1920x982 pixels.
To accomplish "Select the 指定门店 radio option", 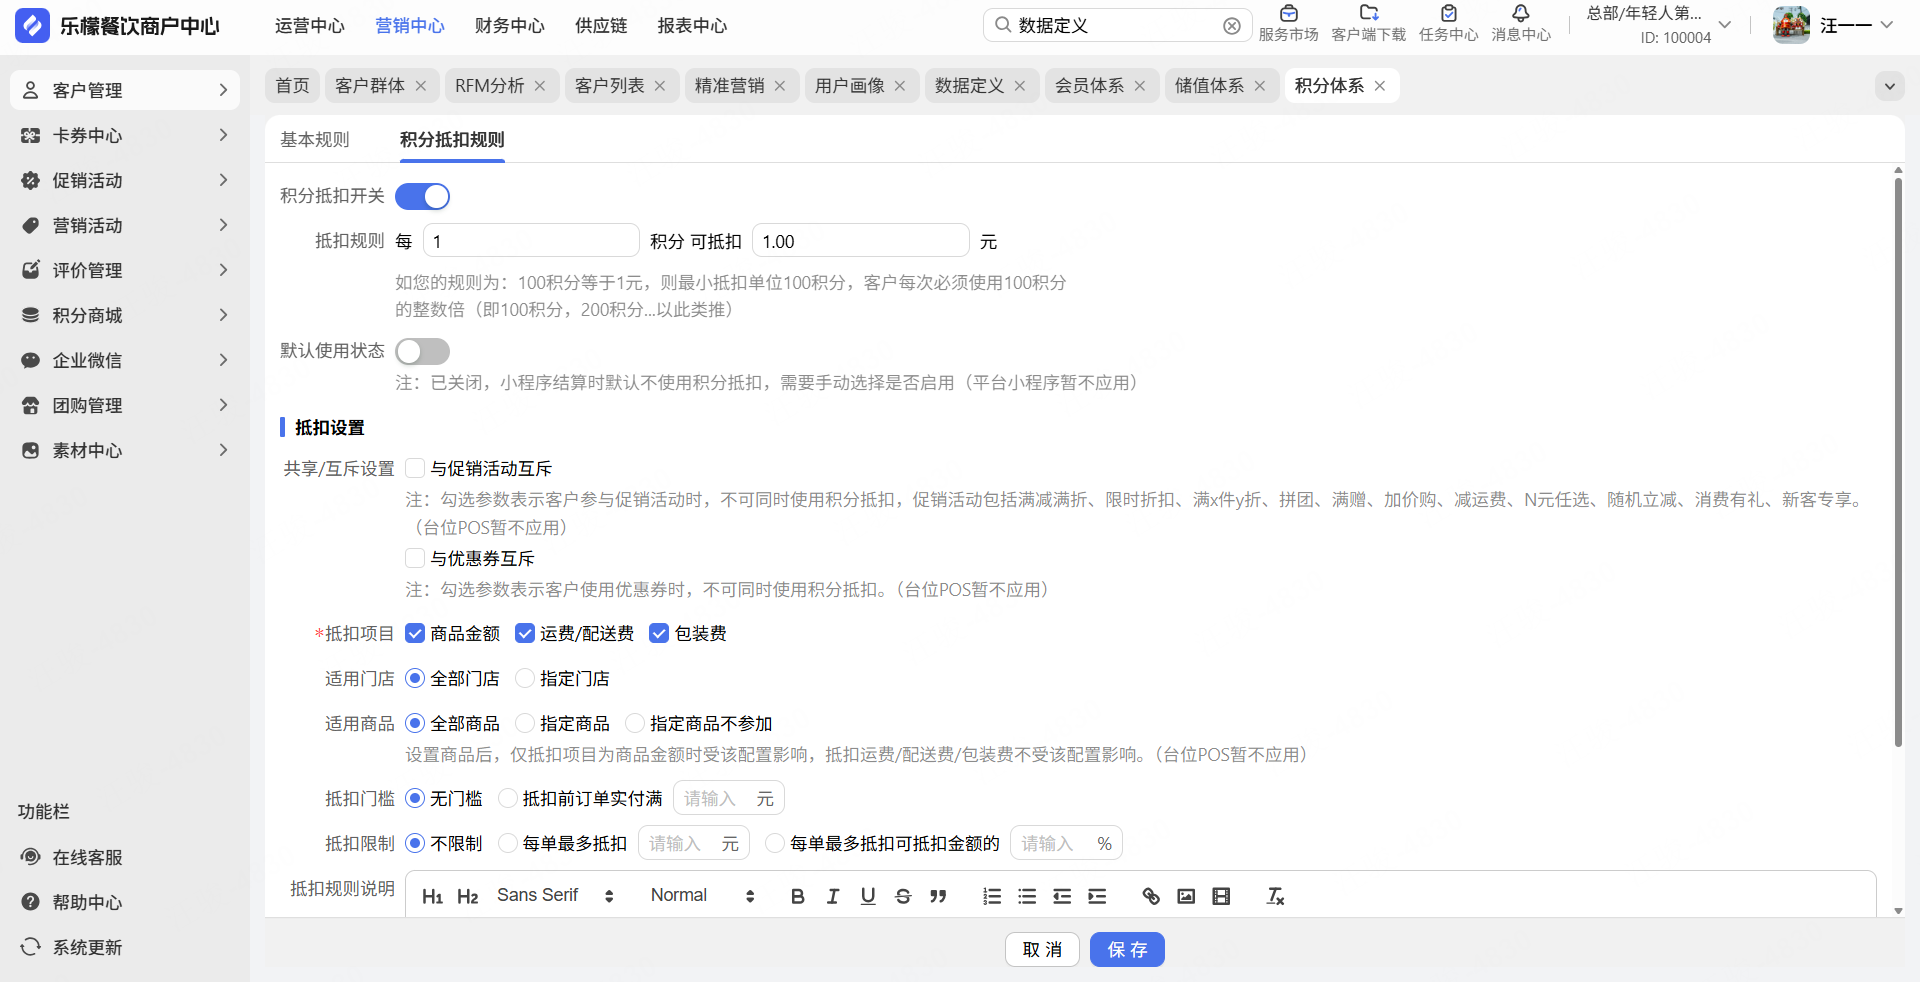I will [x=525, y=679].
